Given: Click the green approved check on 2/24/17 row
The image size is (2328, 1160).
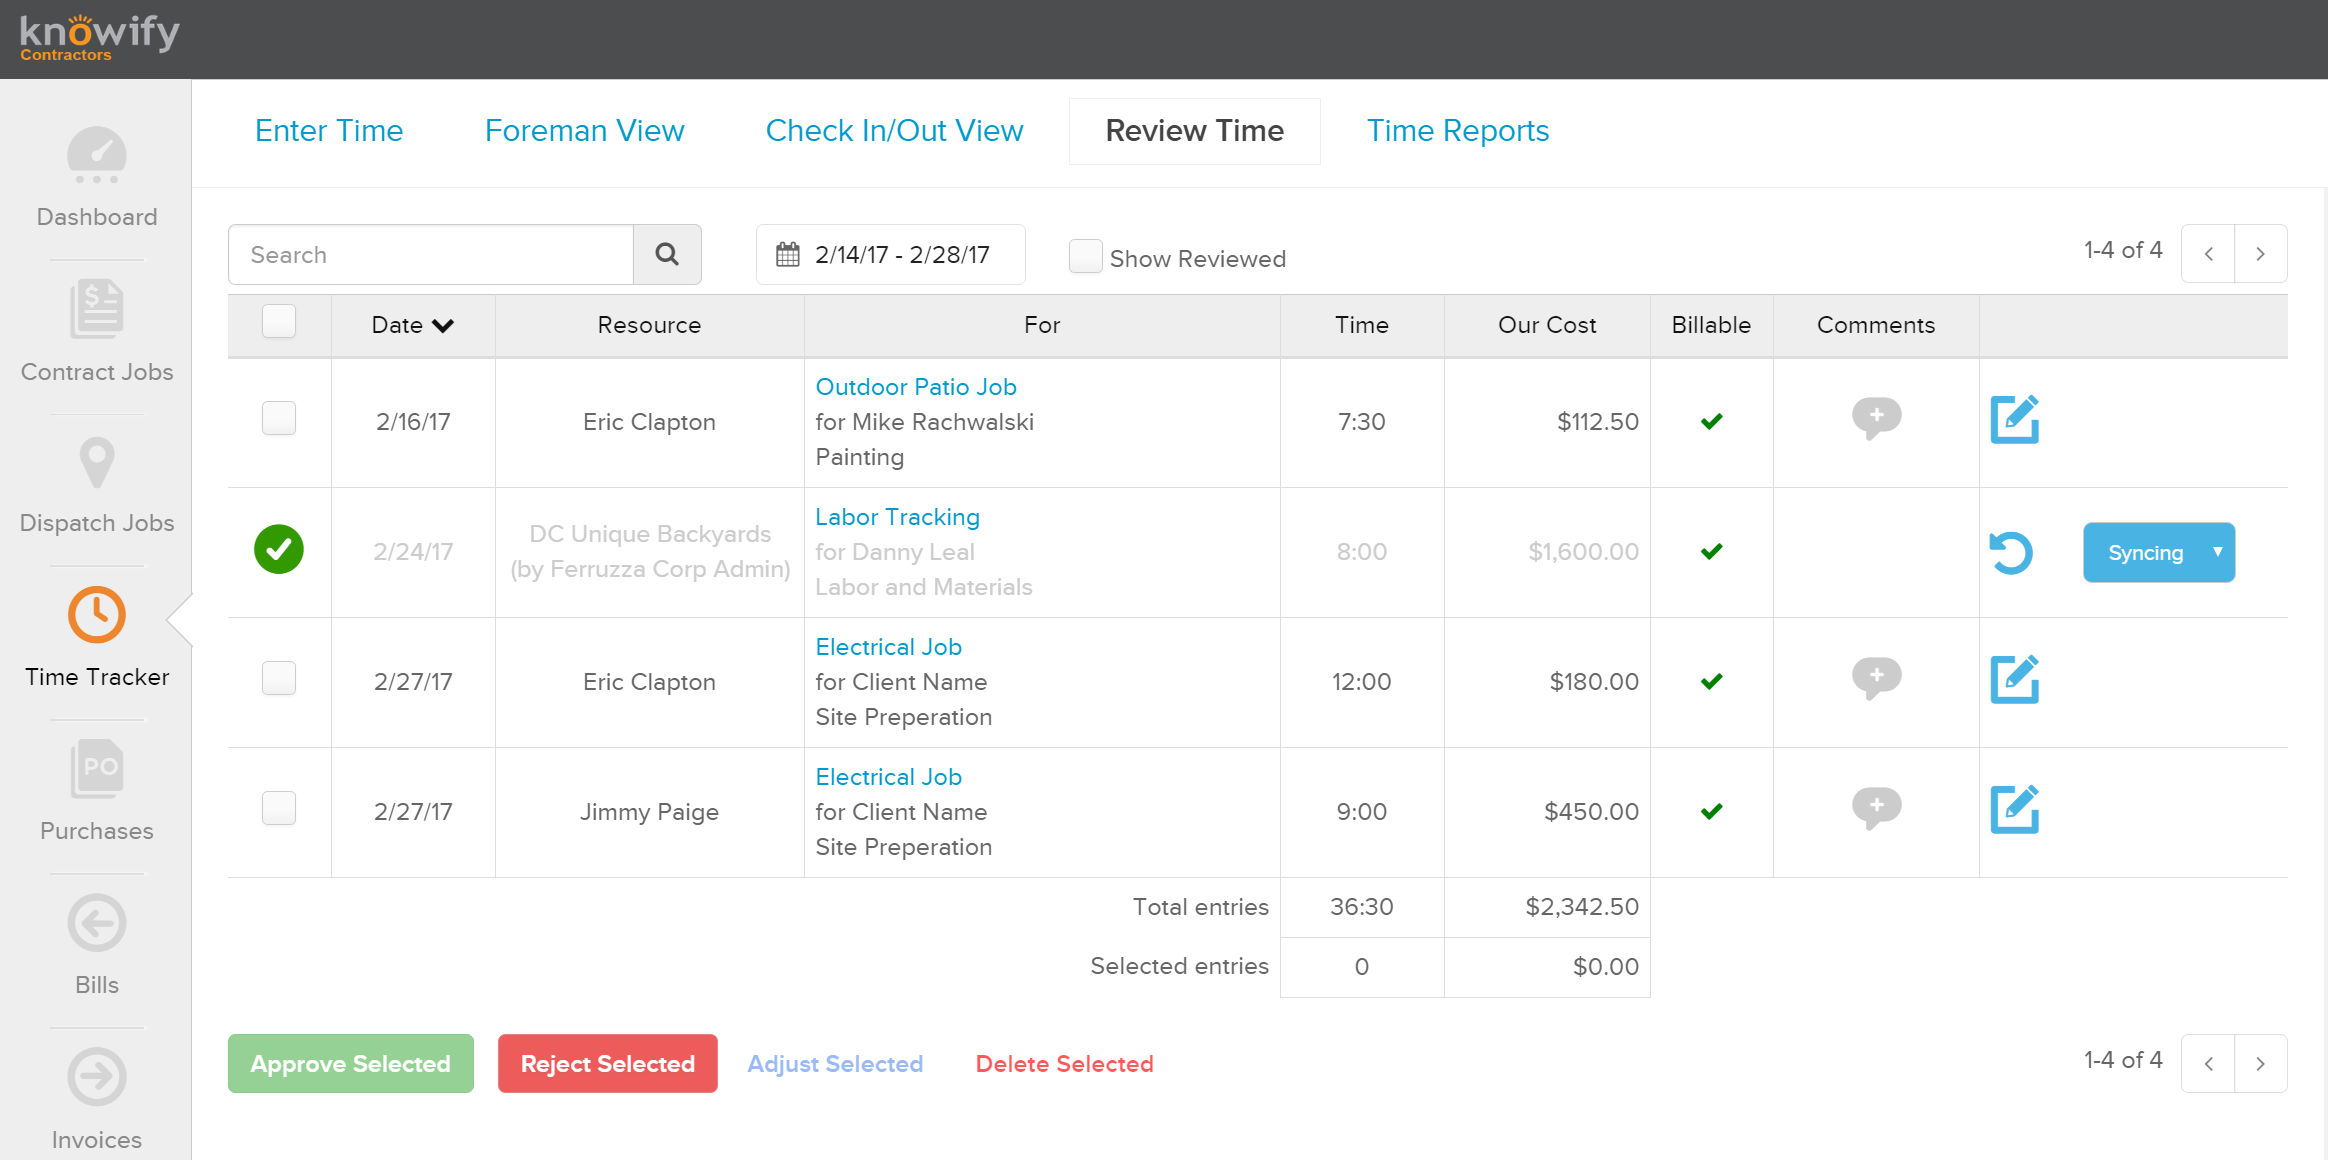Looking at the screenshot, I should tap(279, 549).
